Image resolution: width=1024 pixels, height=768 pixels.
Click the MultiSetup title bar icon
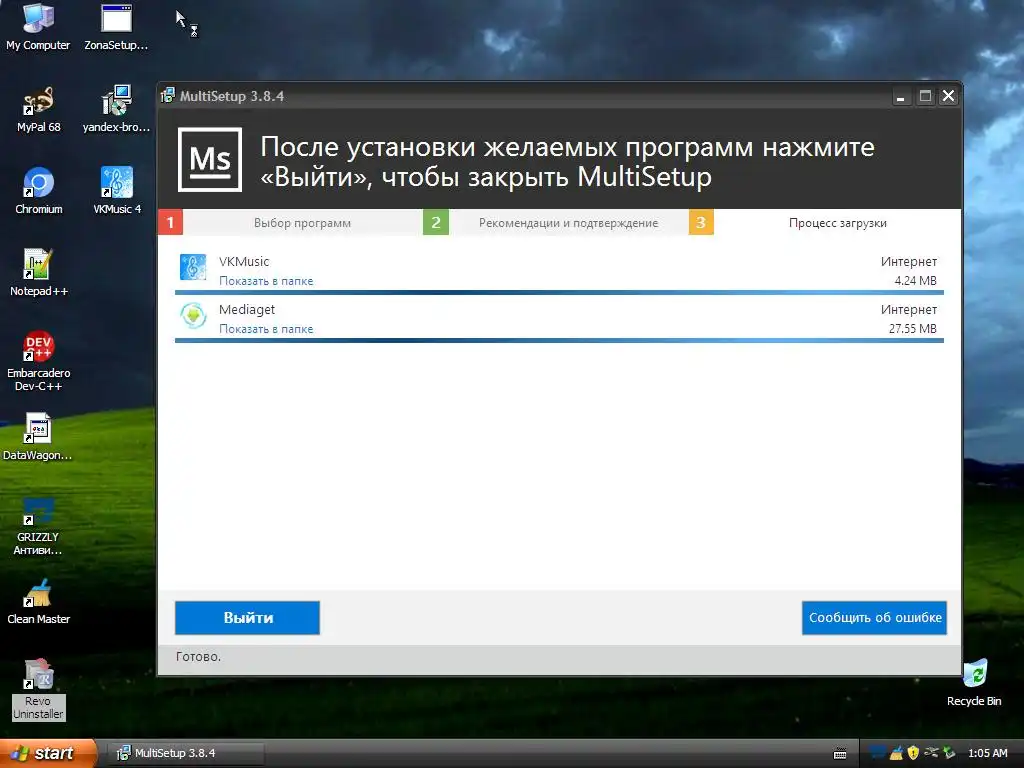168,95
